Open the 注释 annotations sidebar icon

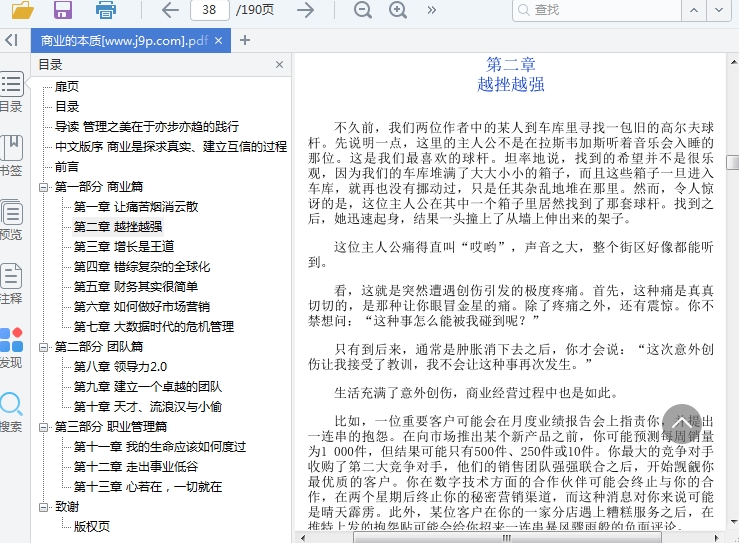tap(11, 284)
